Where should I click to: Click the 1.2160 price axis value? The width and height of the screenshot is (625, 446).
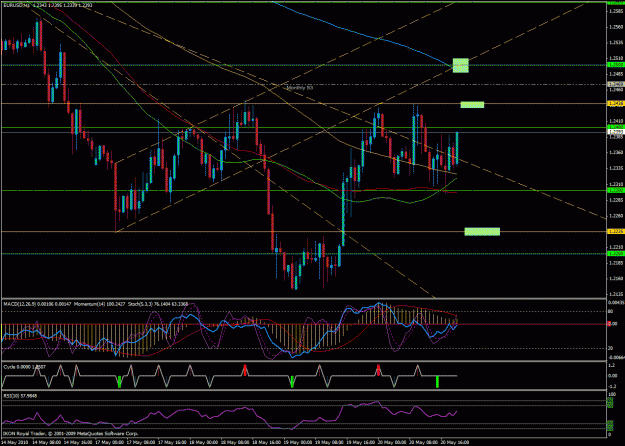pos(614,279)
